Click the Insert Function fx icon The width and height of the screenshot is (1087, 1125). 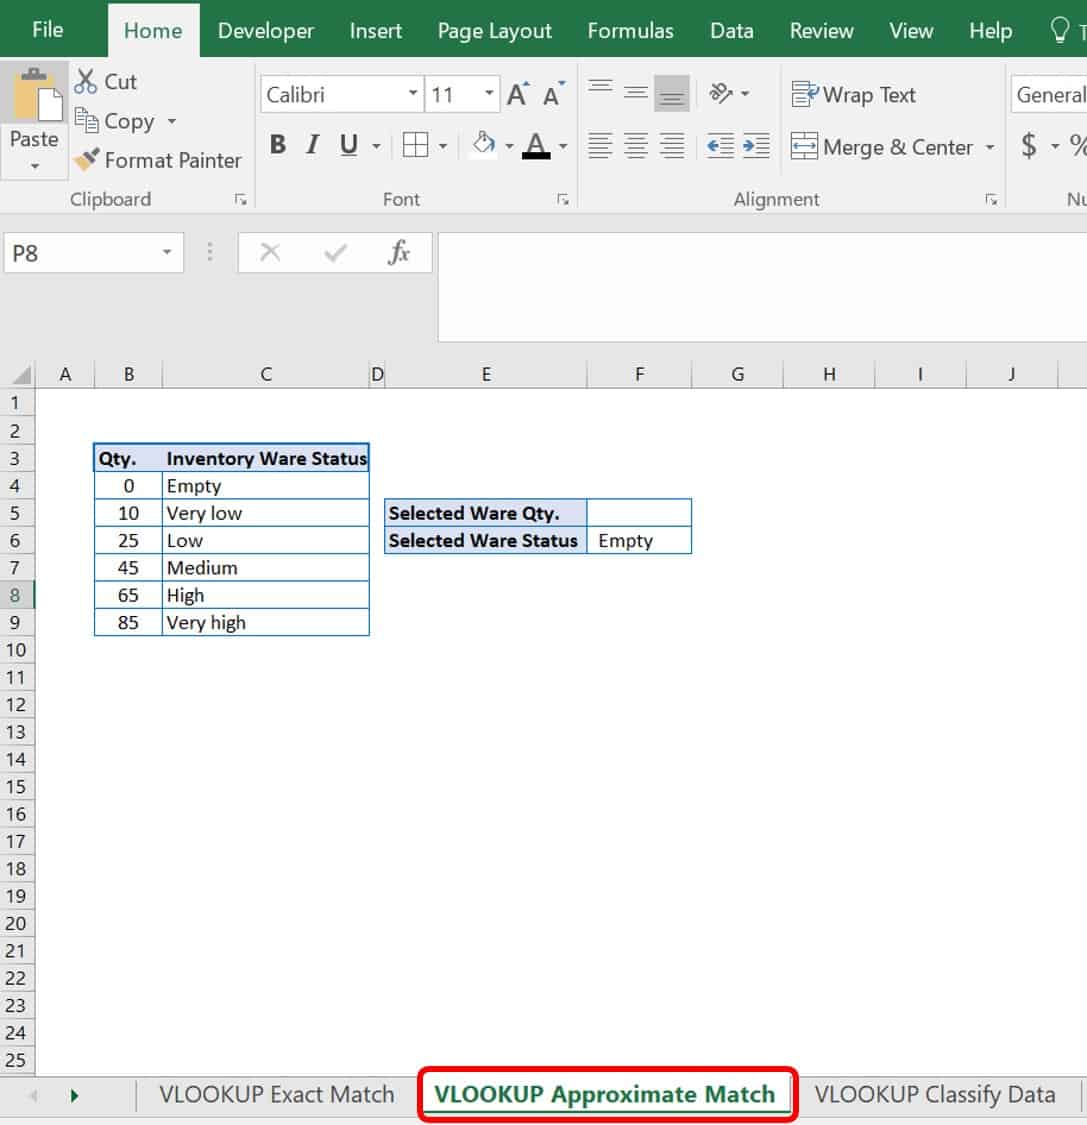(399, 253)
